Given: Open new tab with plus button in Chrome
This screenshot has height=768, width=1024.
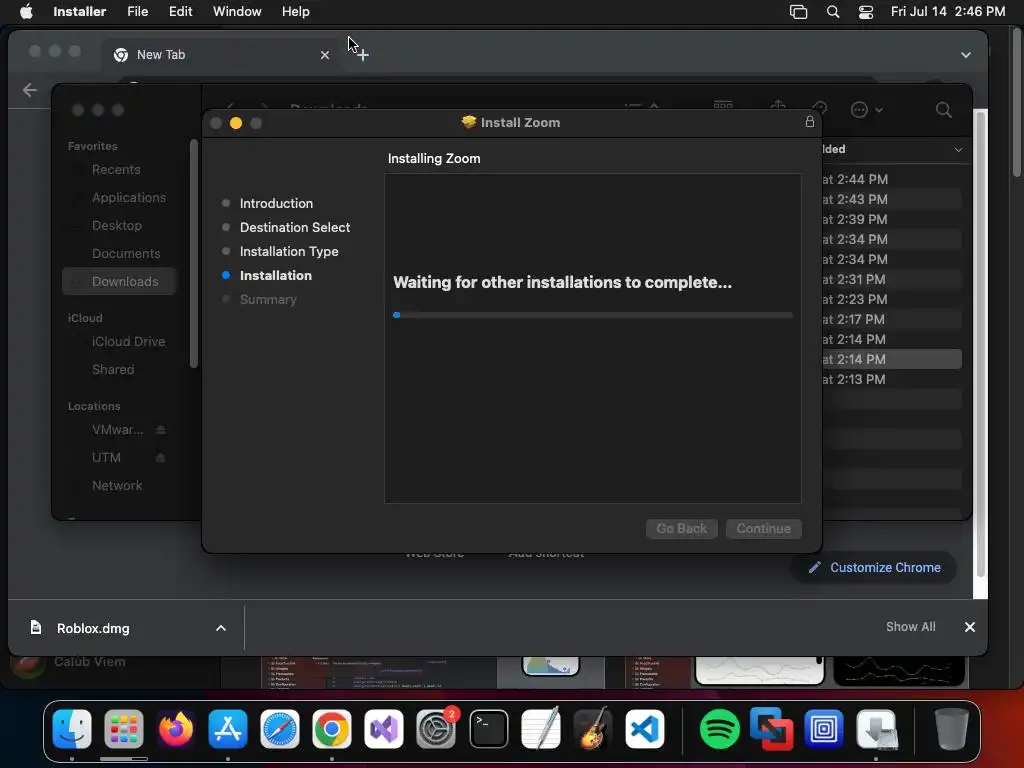Looking at the screenshot, I should (363, 55).
